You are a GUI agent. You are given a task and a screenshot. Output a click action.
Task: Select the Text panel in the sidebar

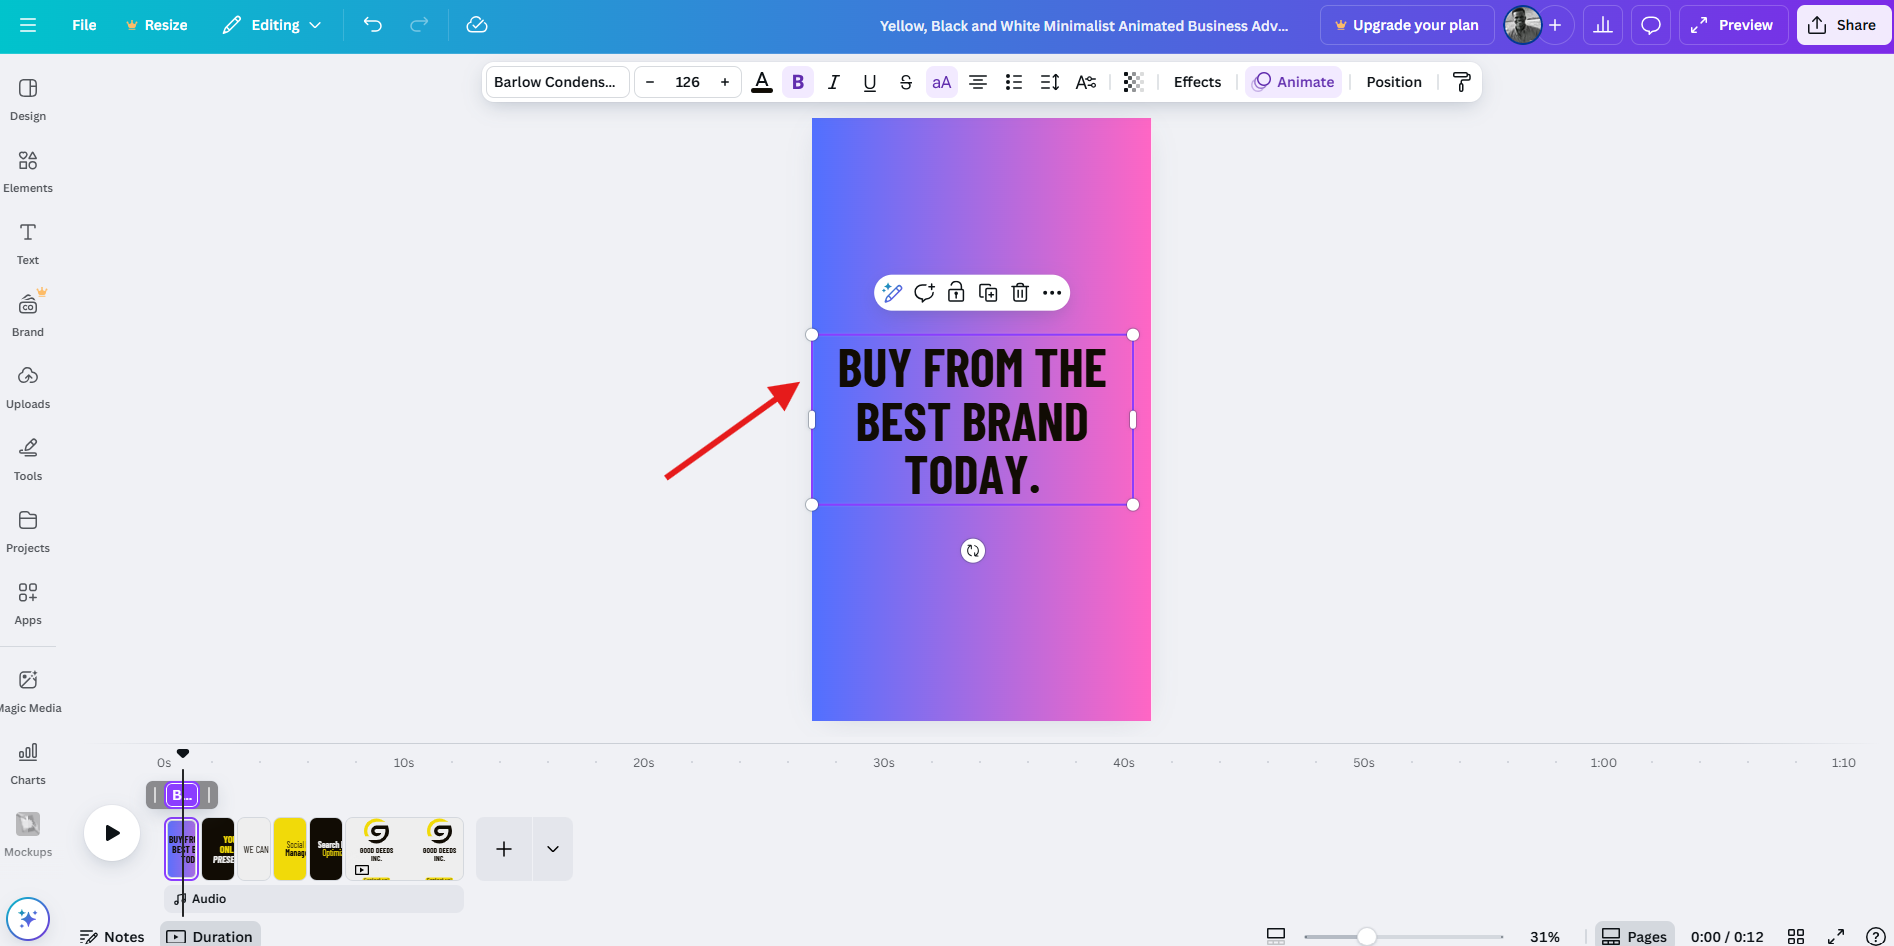(27, 240)
